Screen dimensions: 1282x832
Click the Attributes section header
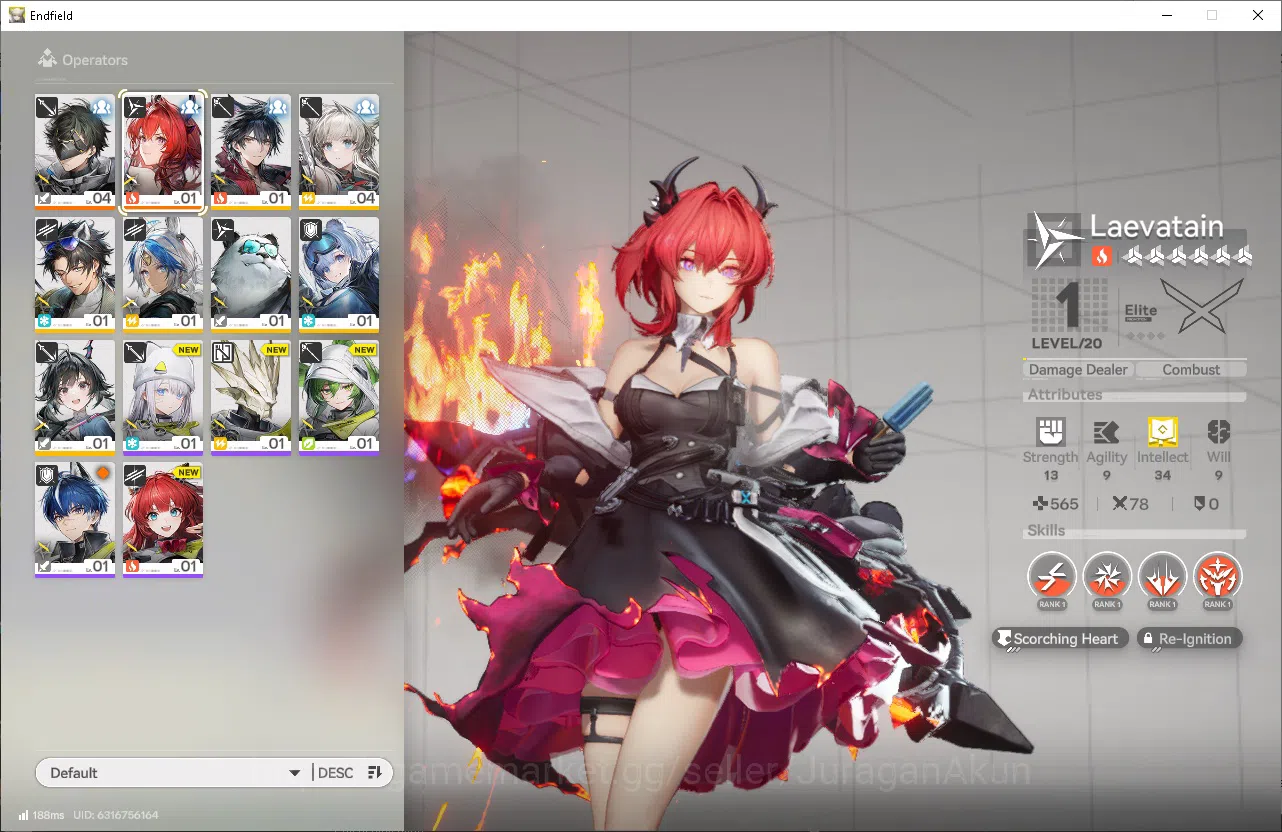[x=1065, y=394]
